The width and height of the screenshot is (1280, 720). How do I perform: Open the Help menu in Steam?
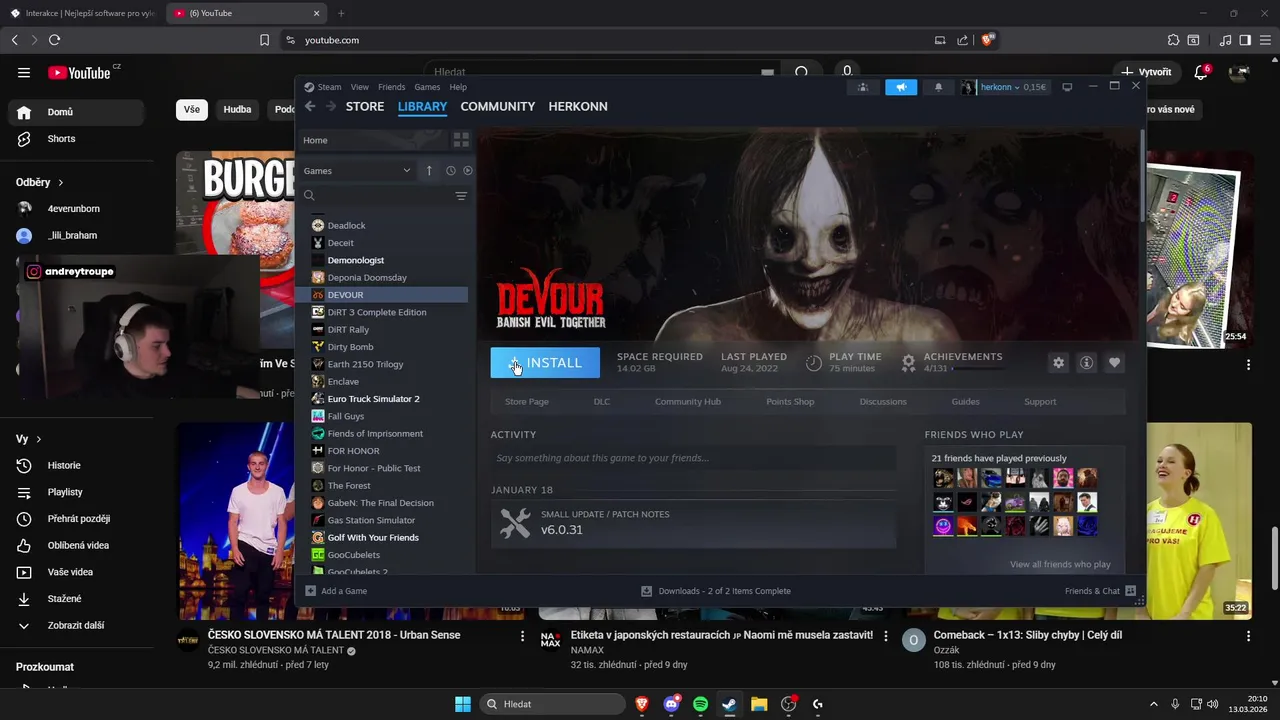tap(458, 87)
